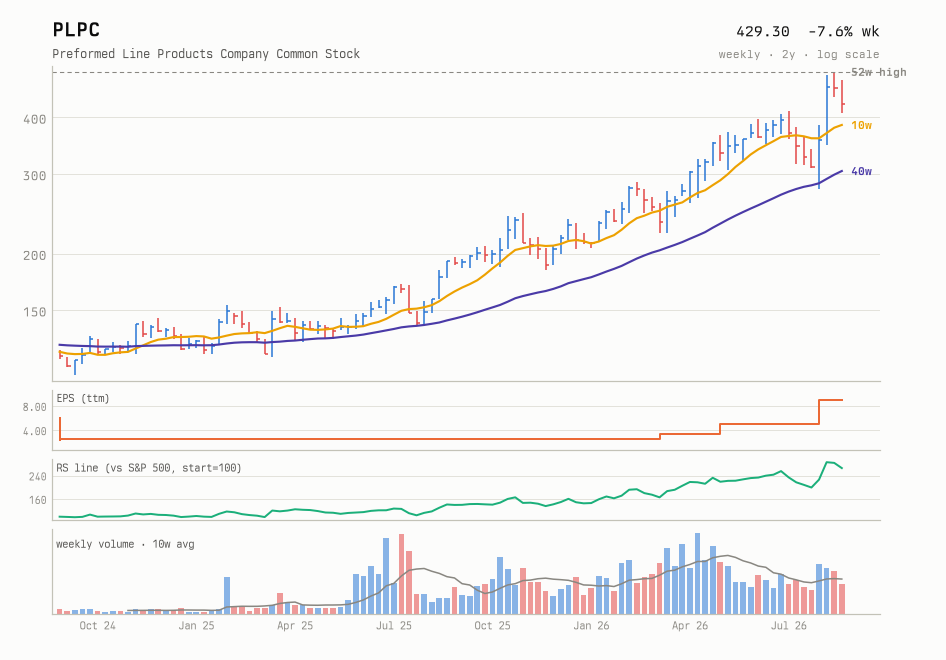Click the 300 price axis label
This screenshot has height=660, width=946.
point(35,176)
